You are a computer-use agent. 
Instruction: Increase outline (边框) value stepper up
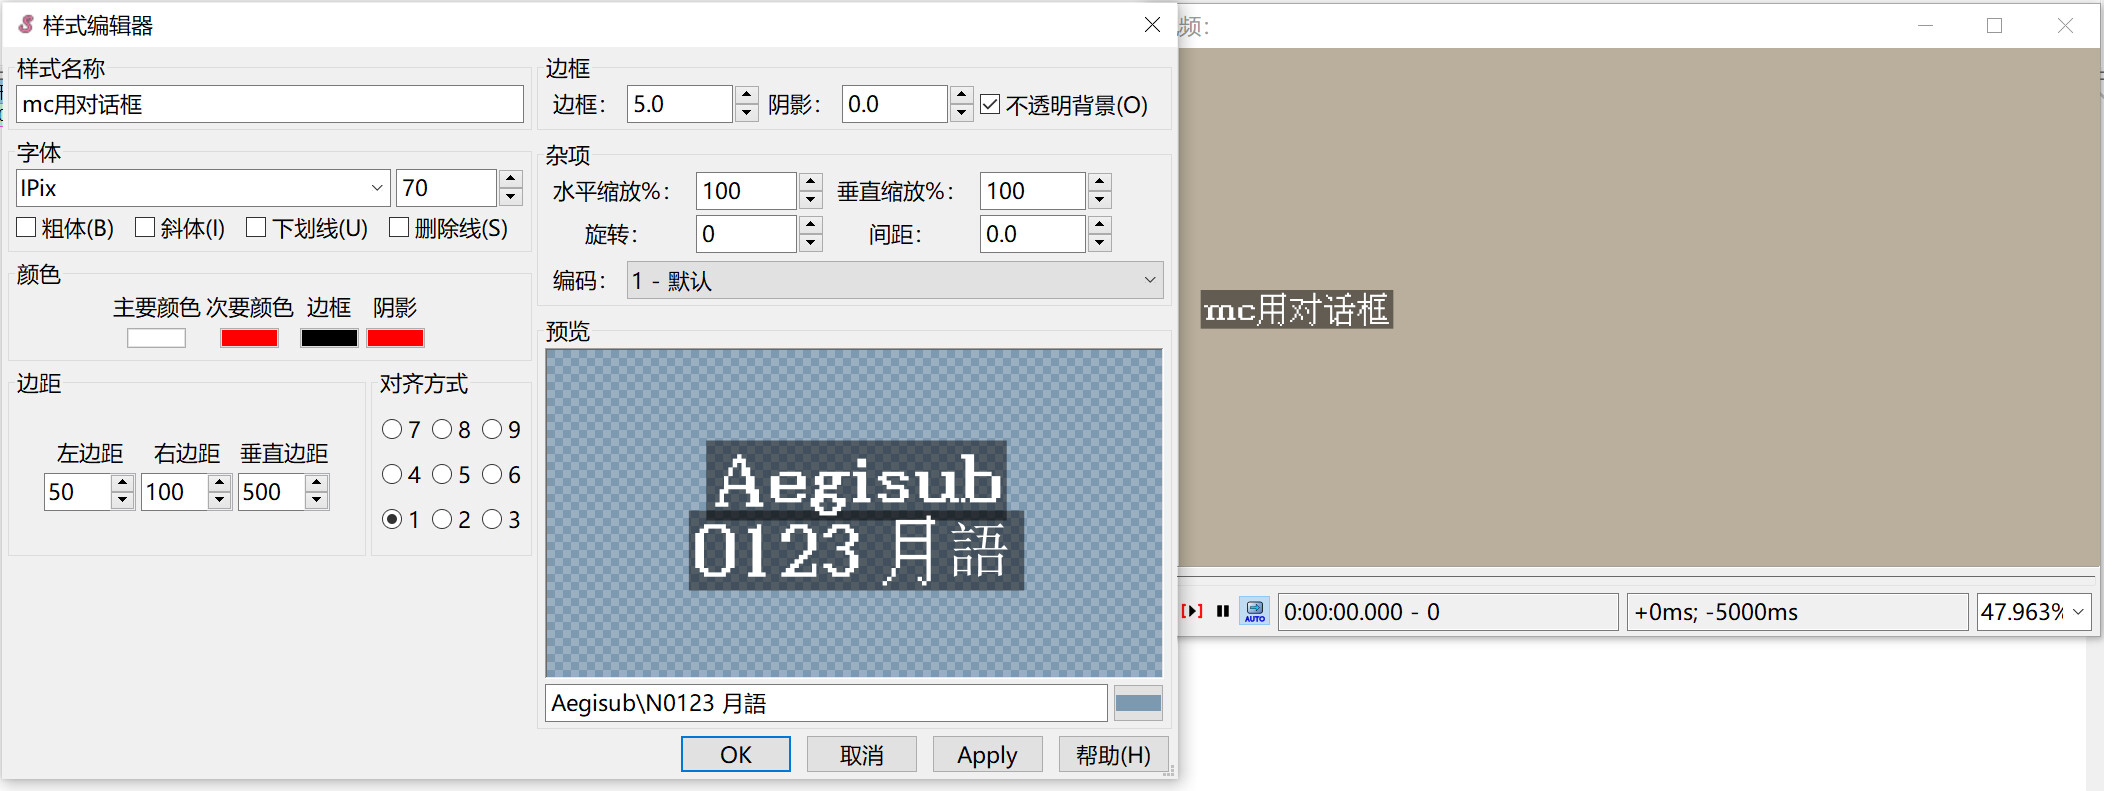[x=747, y=95]
